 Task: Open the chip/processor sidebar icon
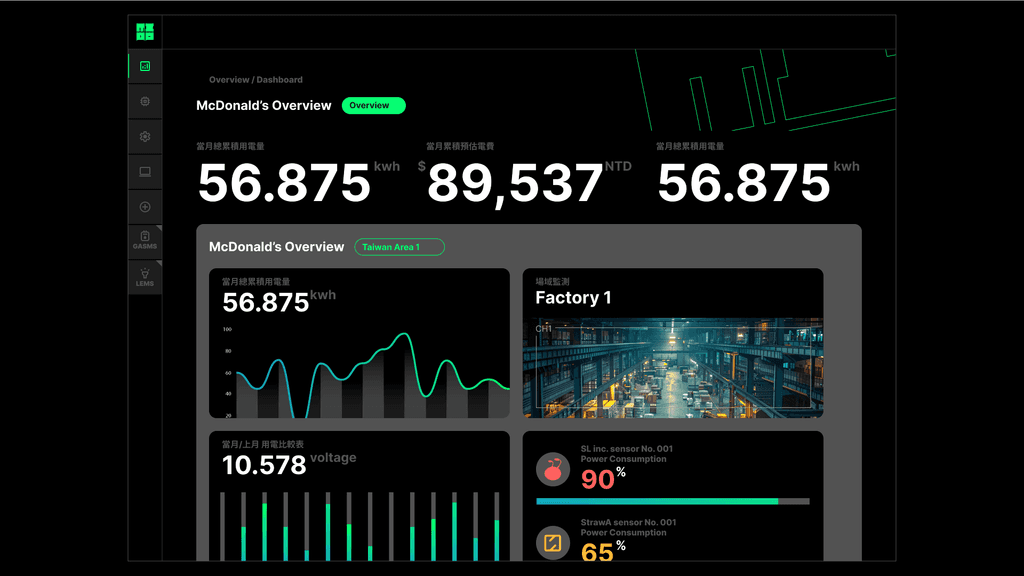tap(145, 101)
